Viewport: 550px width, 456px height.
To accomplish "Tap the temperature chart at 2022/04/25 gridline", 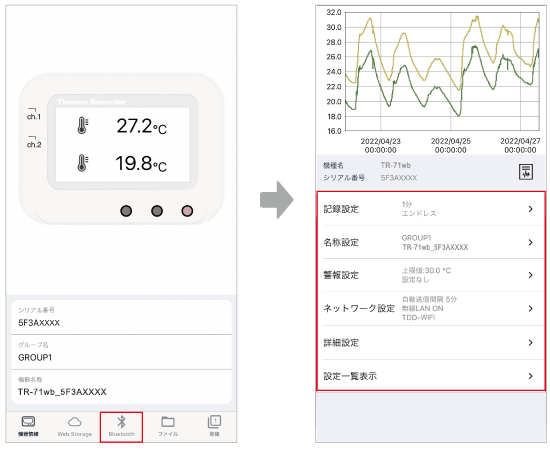I will (451, 72).
